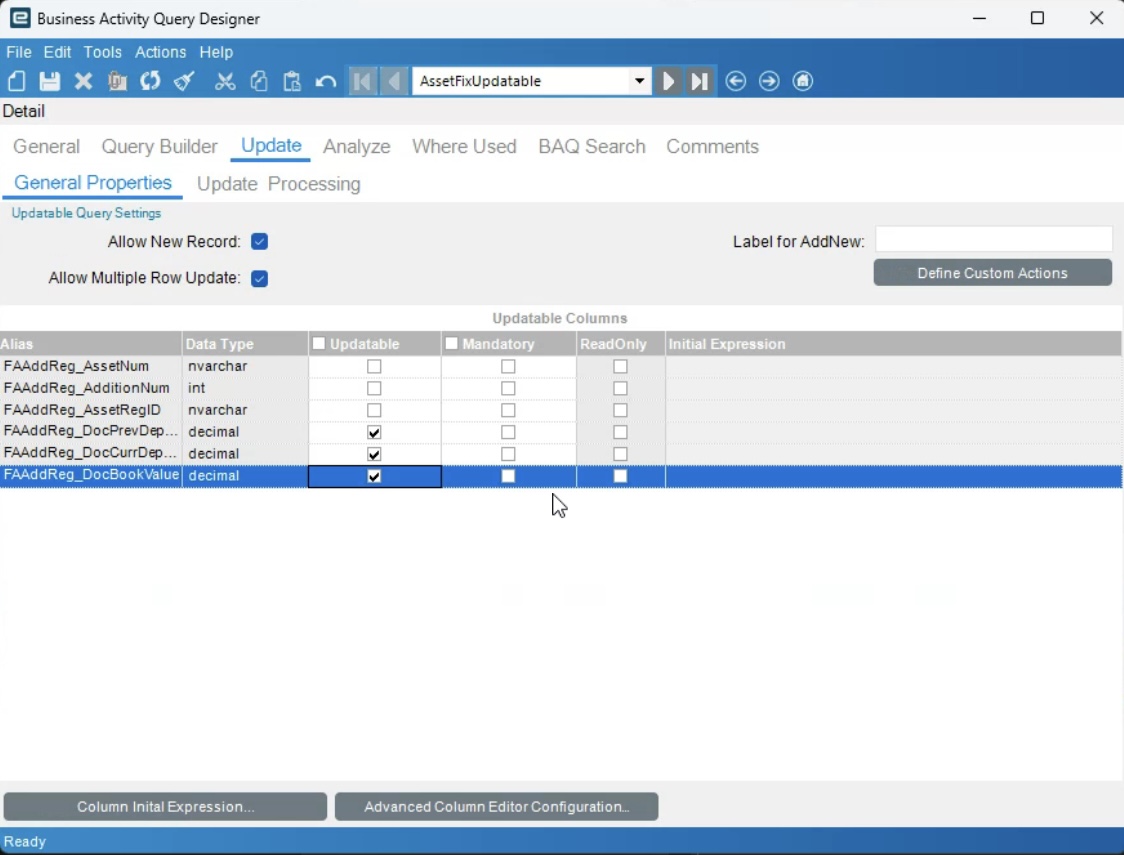Viewport: 1124px width, 855px height.
Task: Open the Actions menu
Action: click(161, 52)
